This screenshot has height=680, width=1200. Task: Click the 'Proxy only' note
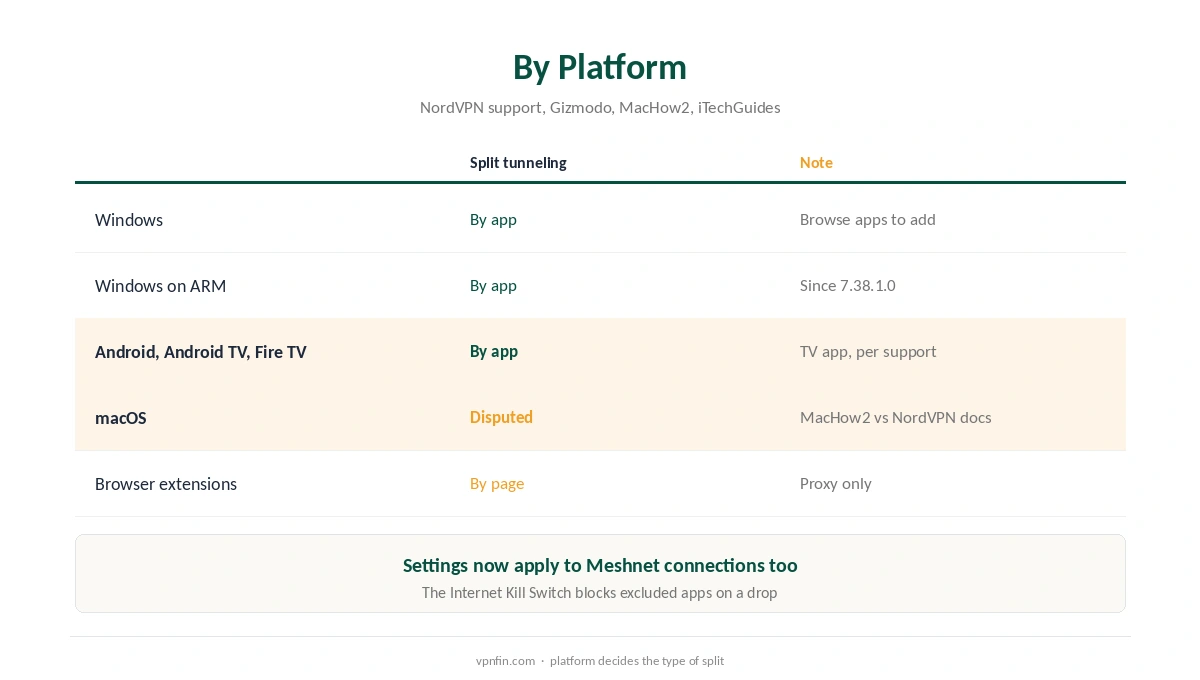(836, 483)
